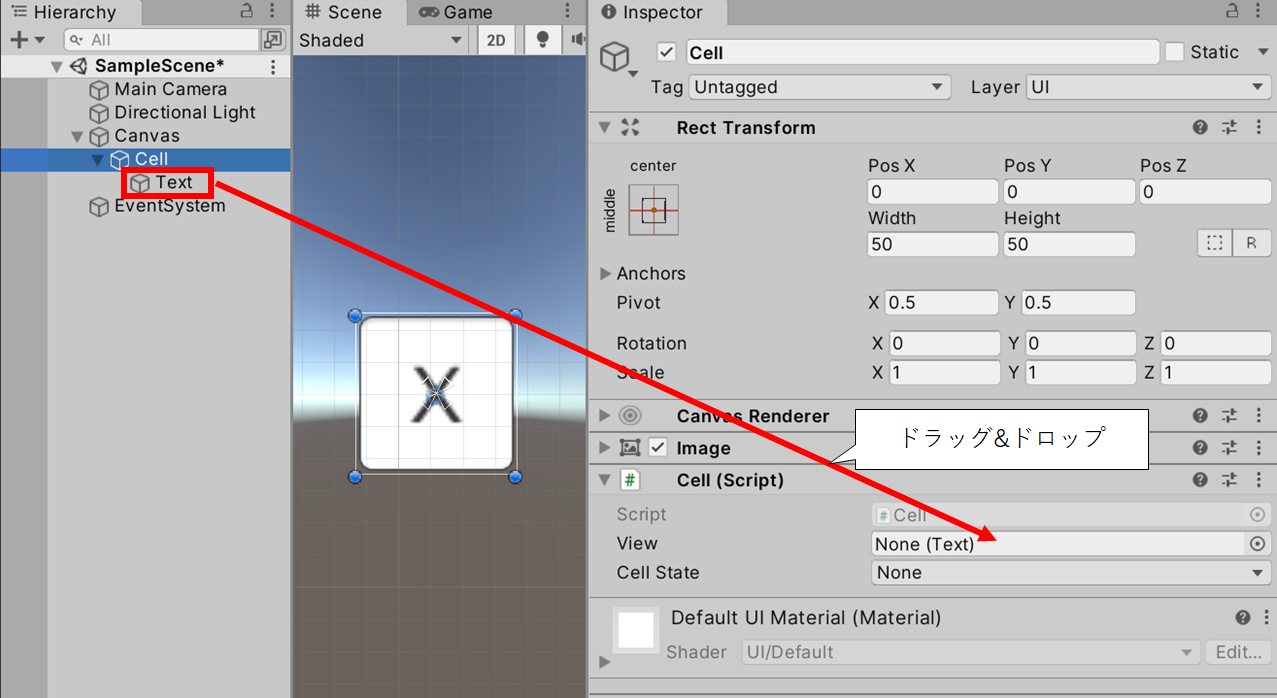
Task: Toggle scene lighting bulb icon
Action: (x=543, y=40)
